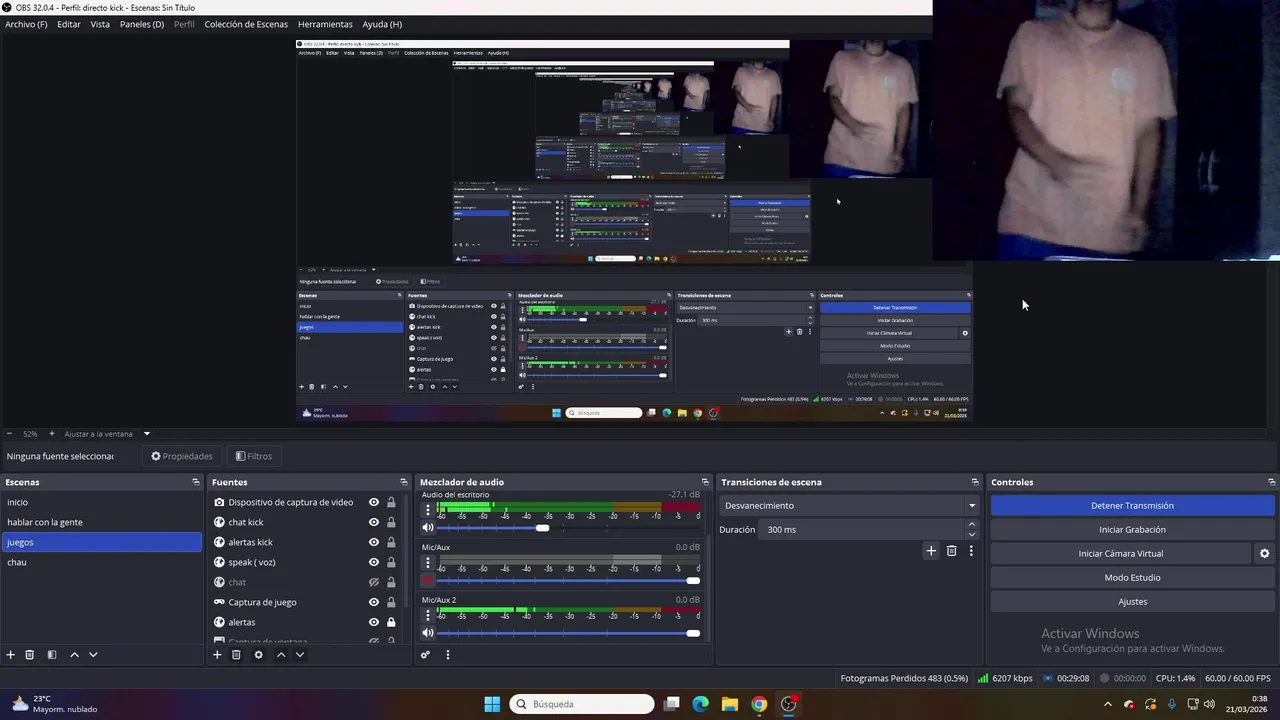Open Audio del escritorio channel options dots
The width and height of the screenshot is (1280, 720).
pos(428,509)
